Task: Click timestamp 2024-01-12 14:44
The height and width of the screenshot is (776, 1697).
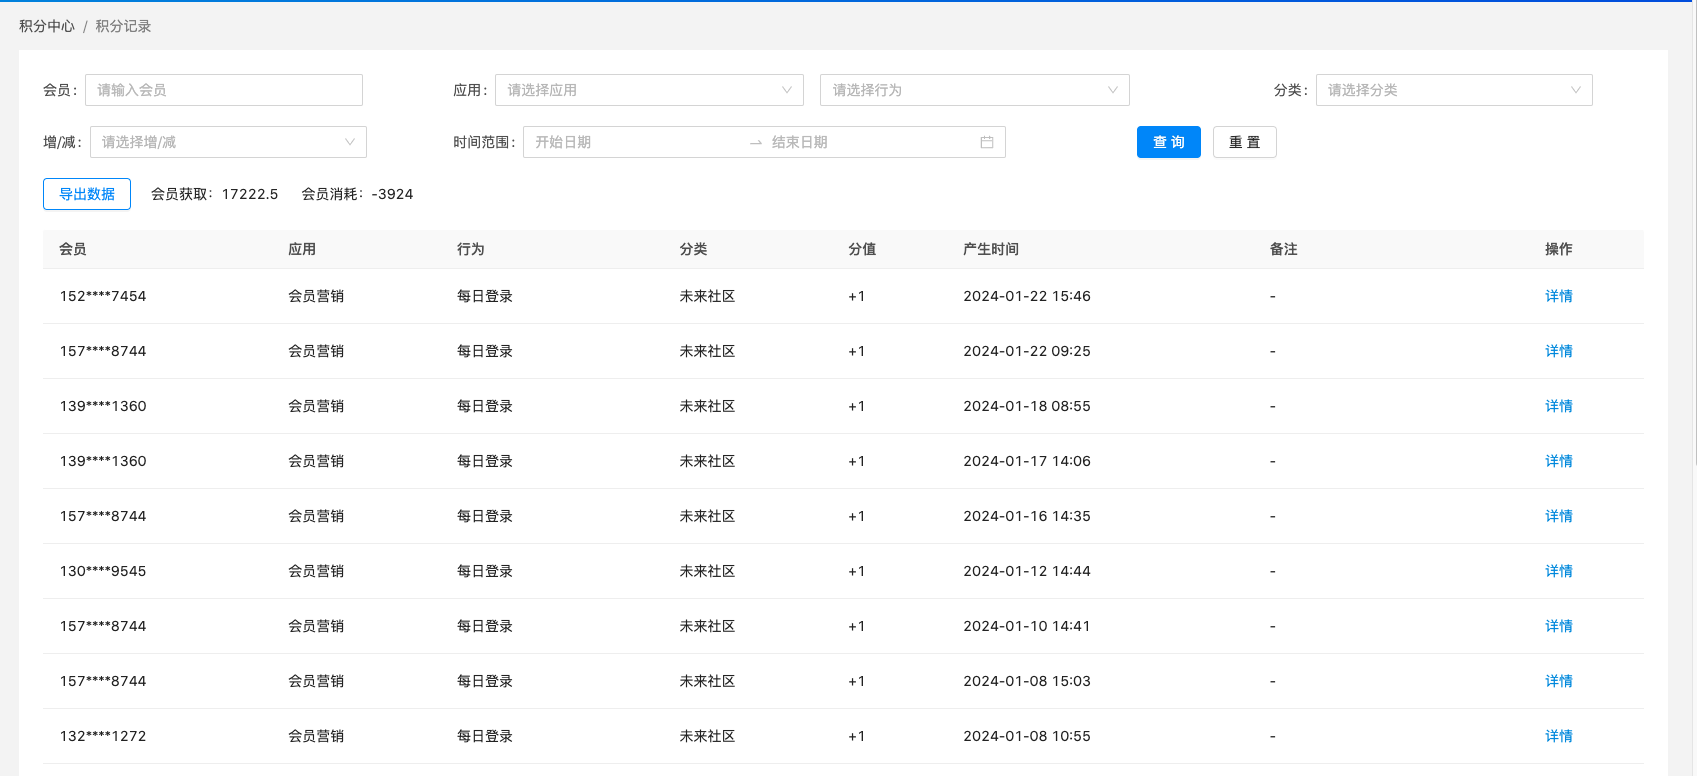Action: 1027,571
